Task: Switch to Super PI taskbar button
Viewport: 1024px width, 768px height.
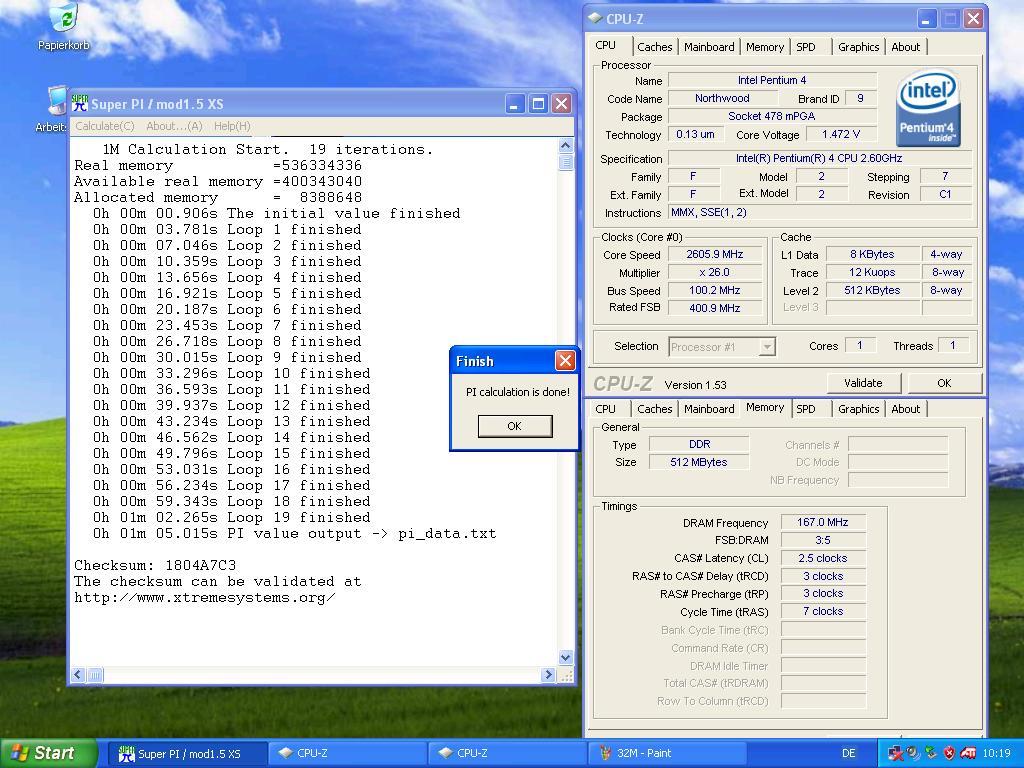Action: 187,753
